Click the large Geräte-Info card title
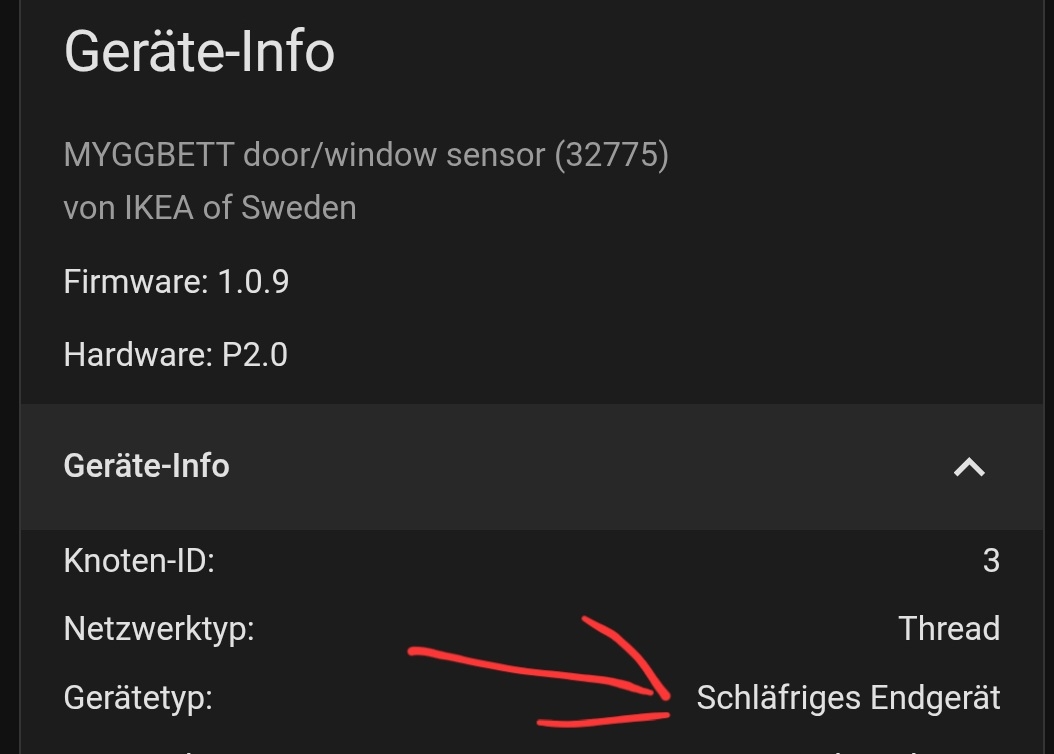Viewport: 1054px width, 754px height. point(199,52)
